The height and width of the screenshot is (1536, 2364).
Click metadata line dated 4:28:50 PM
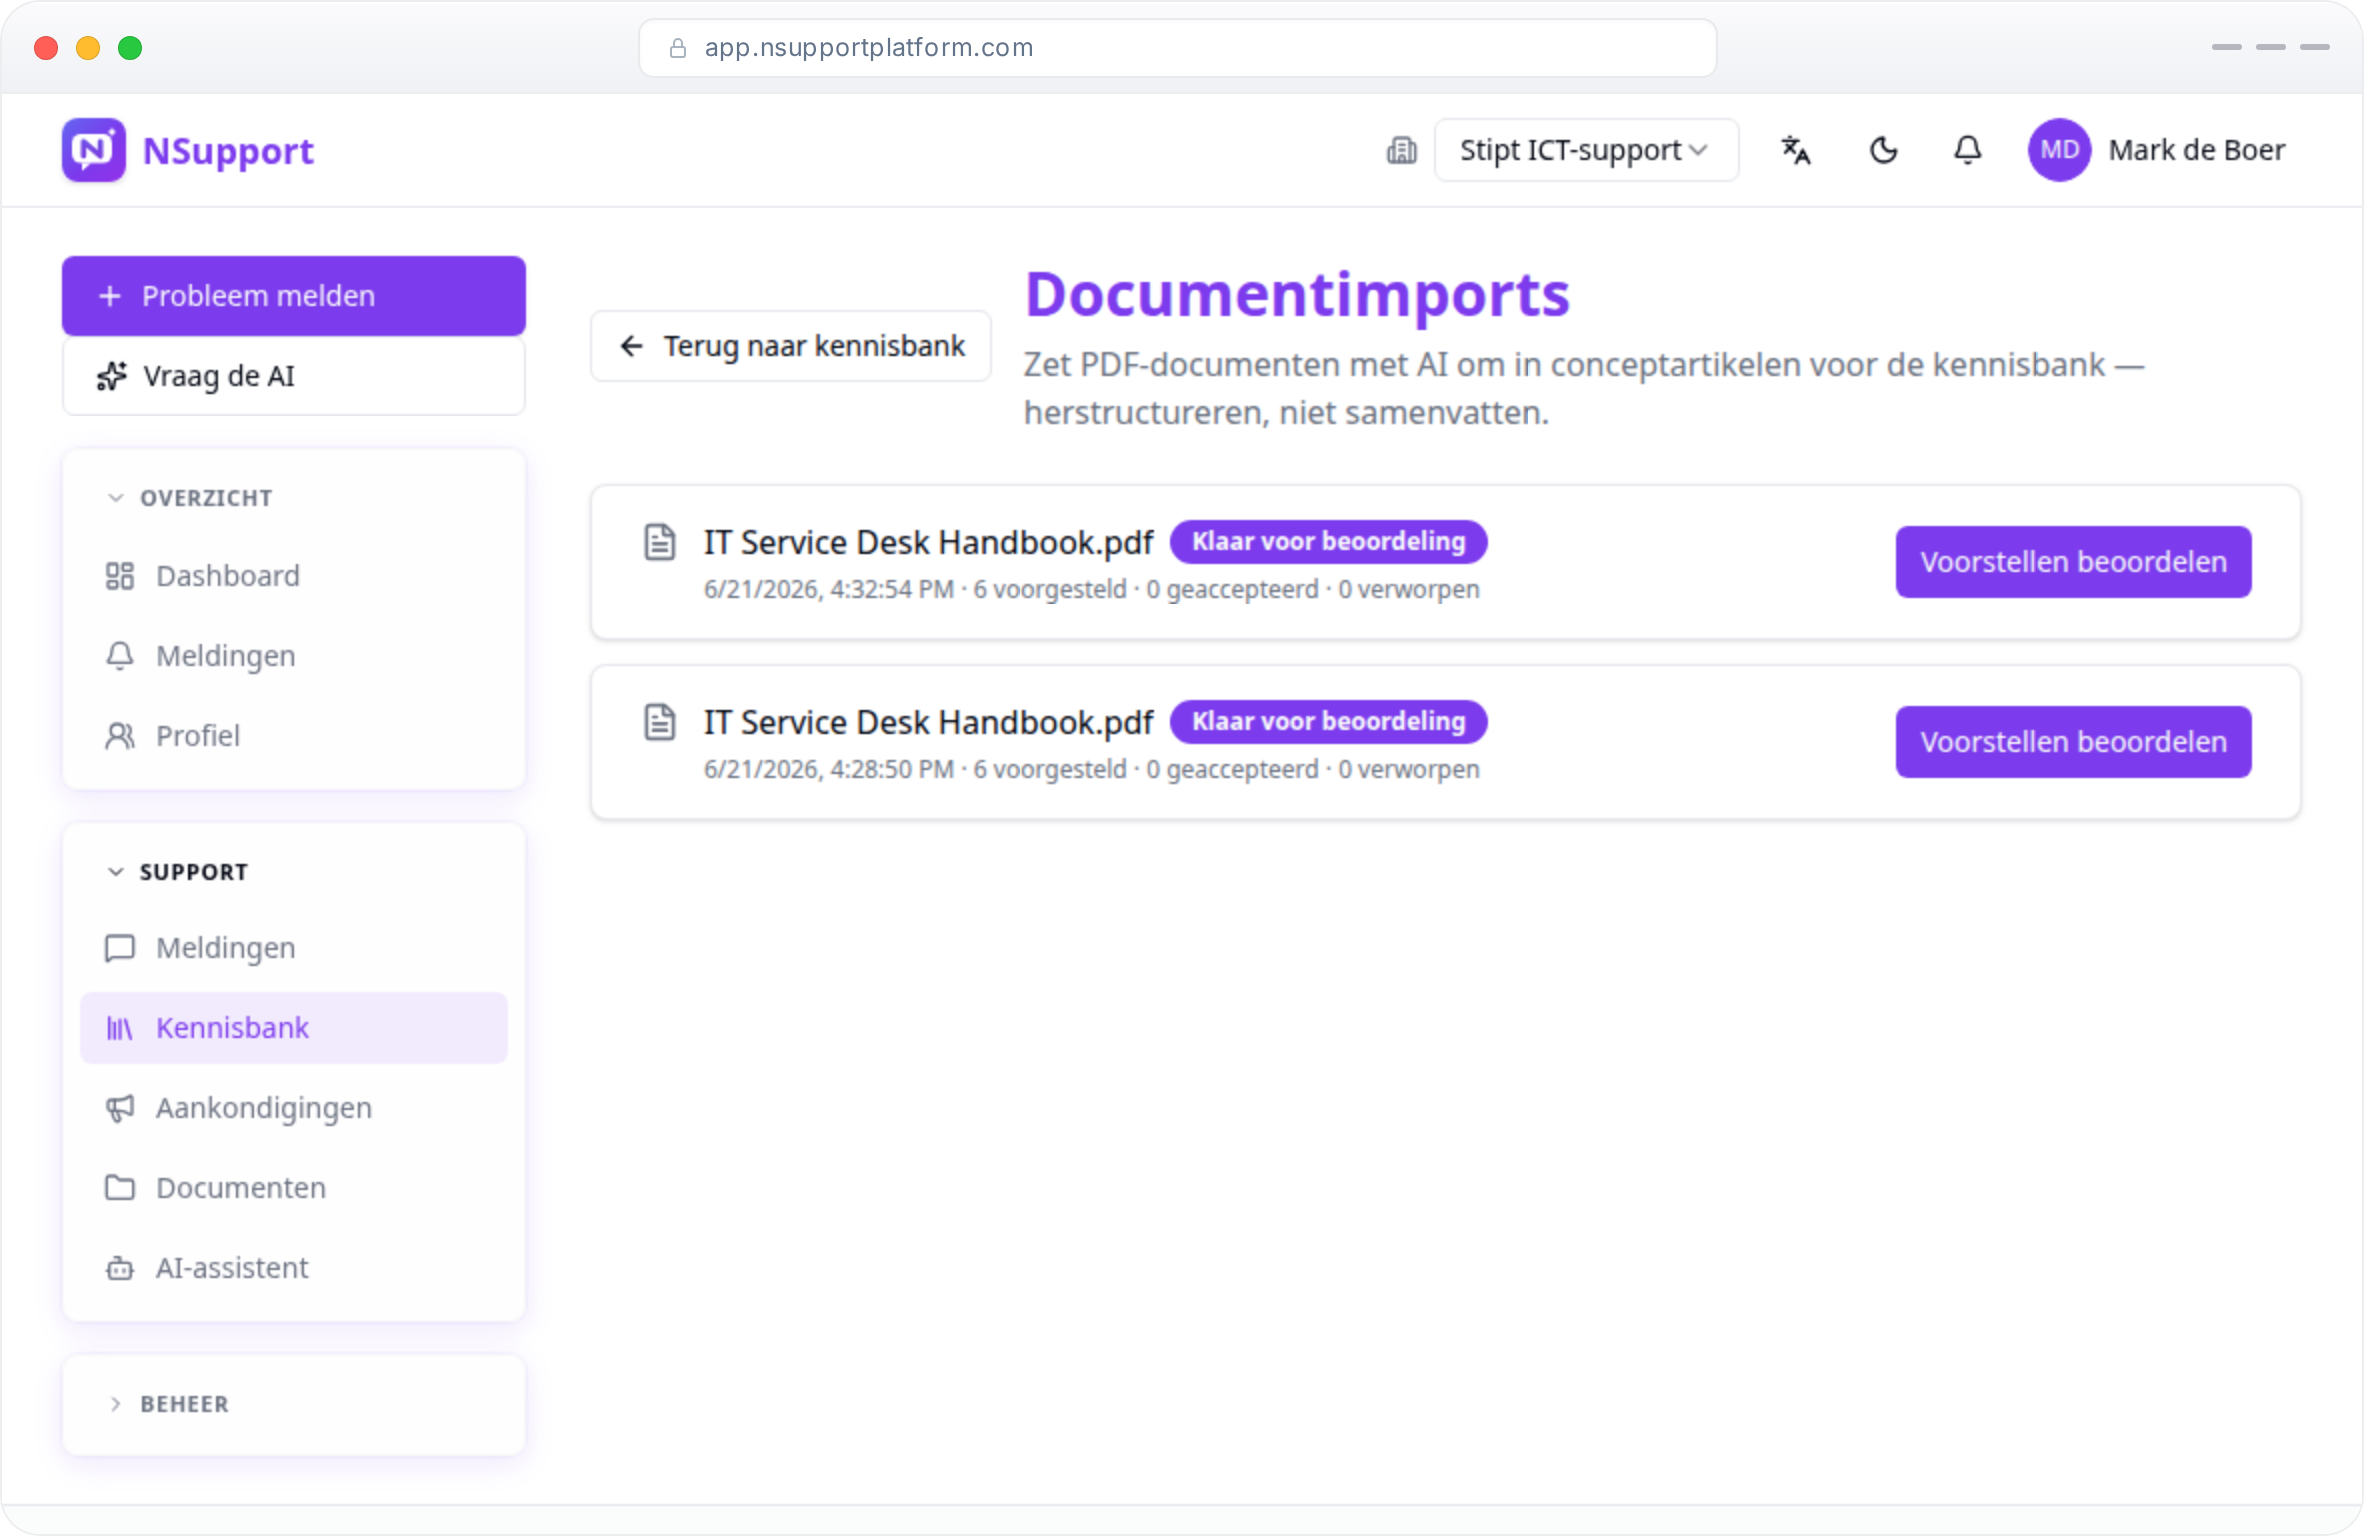pyautogui.click(x=1091, y=770)
